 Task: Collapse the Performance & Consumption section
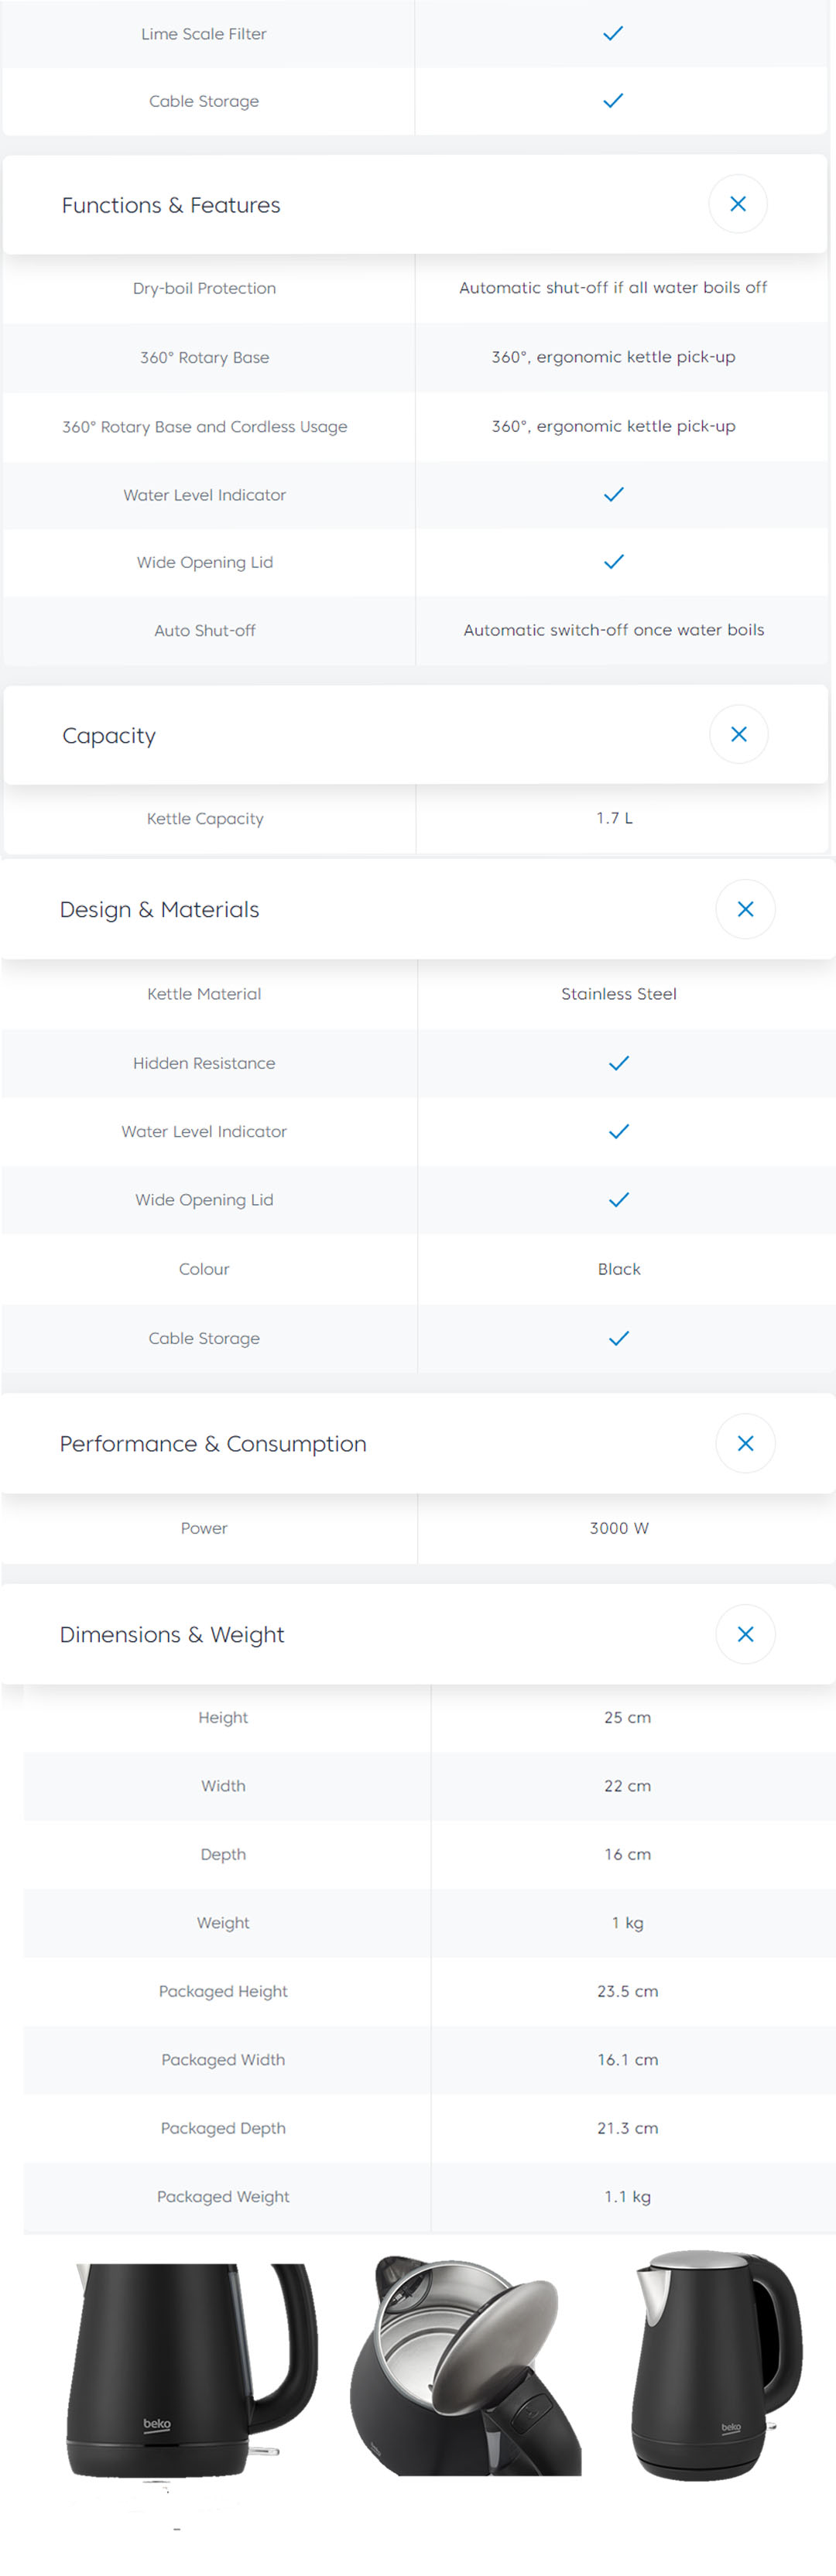coord(745,1443)
